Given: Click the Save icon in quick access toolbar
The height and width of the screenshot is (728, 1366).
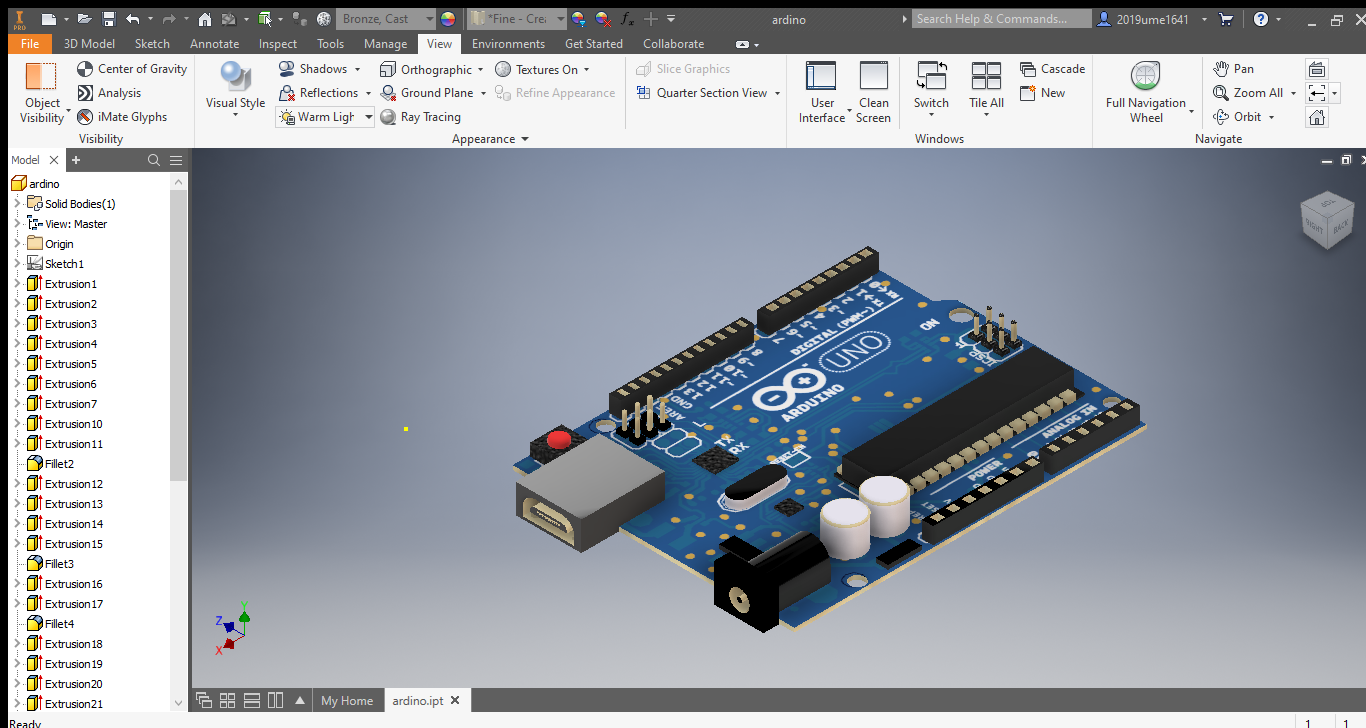Looking at the screenshot, I should click(x=109, y=19).
